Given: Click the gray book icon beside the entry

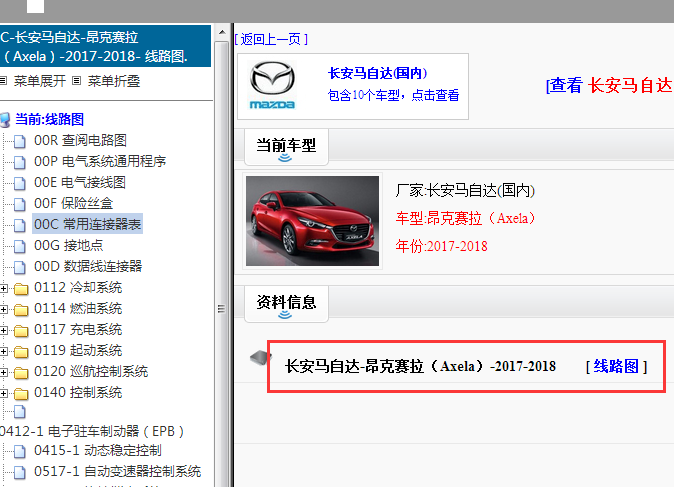Looking at the screenshot, I should point(261,358).
